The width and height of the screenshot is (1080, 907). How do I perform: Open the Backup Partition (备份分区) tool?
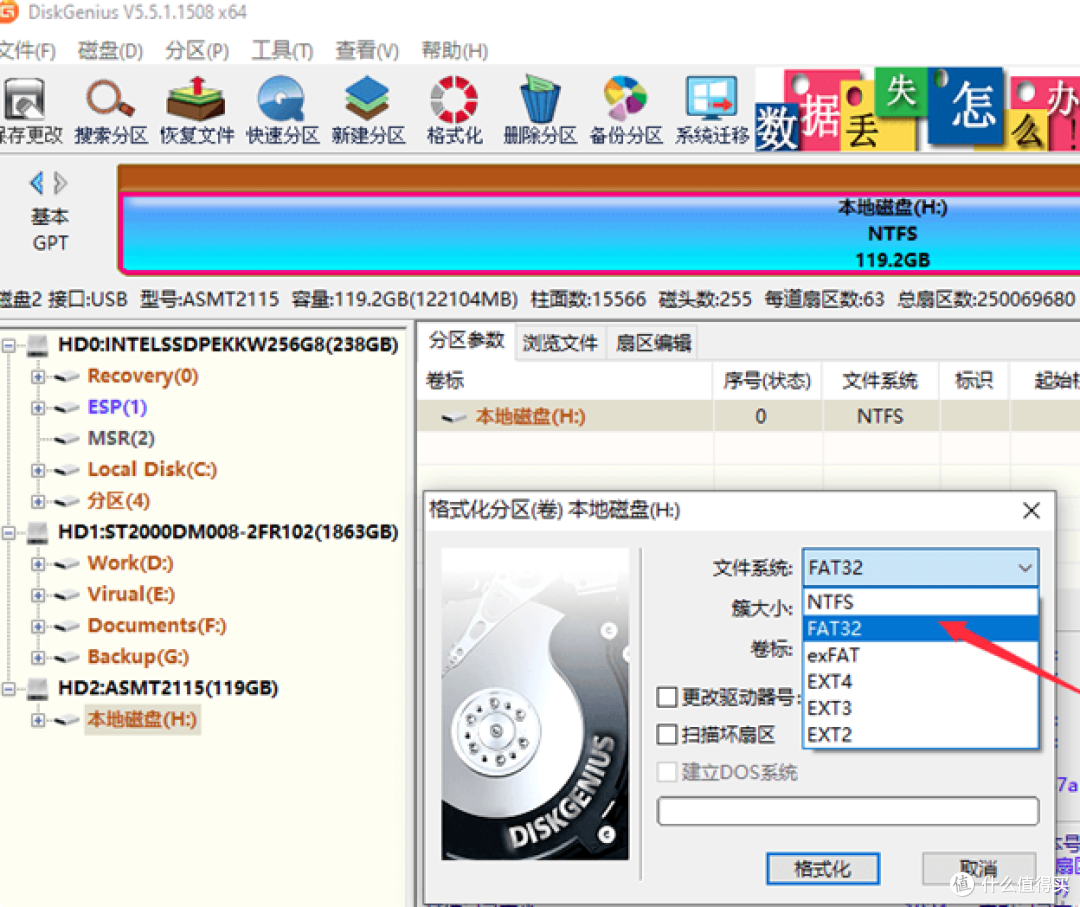625,110
